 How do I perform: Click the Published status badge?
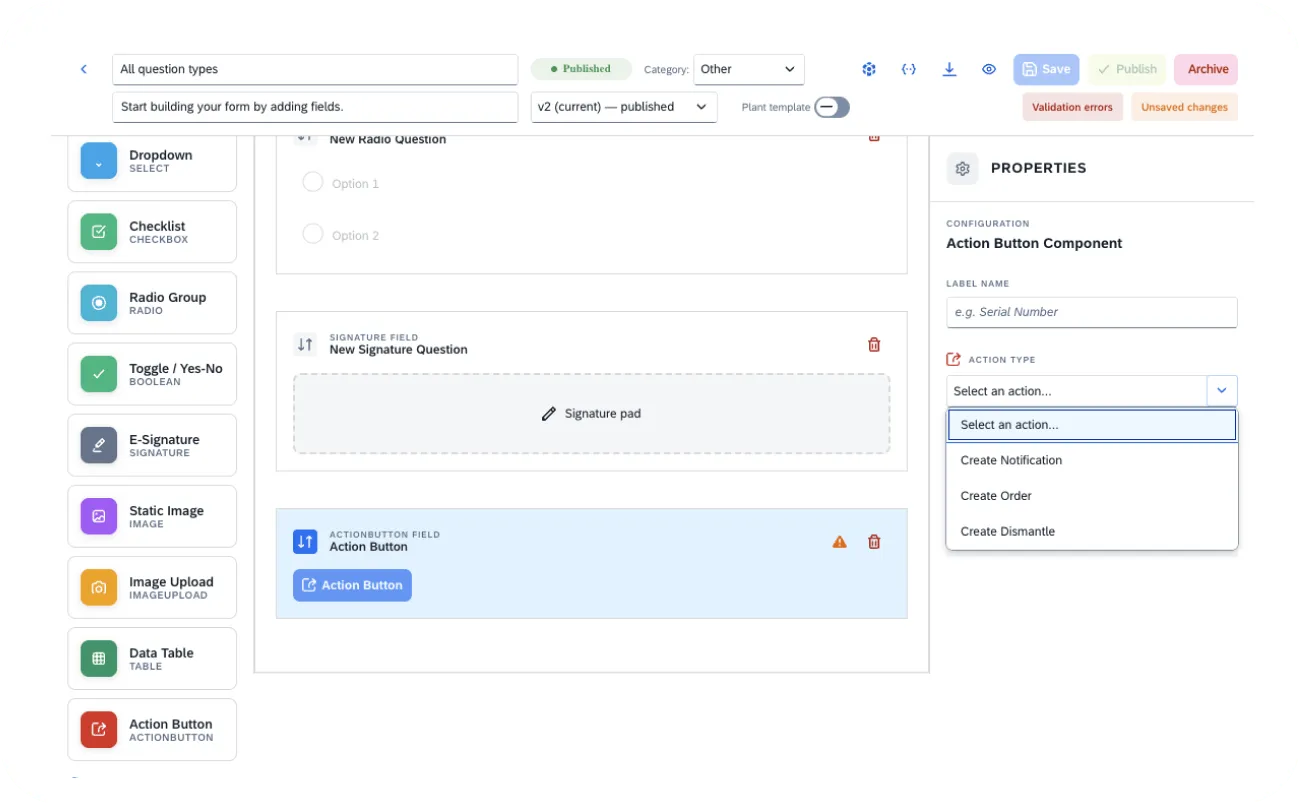pyautogui.click(x=581, y=69)
